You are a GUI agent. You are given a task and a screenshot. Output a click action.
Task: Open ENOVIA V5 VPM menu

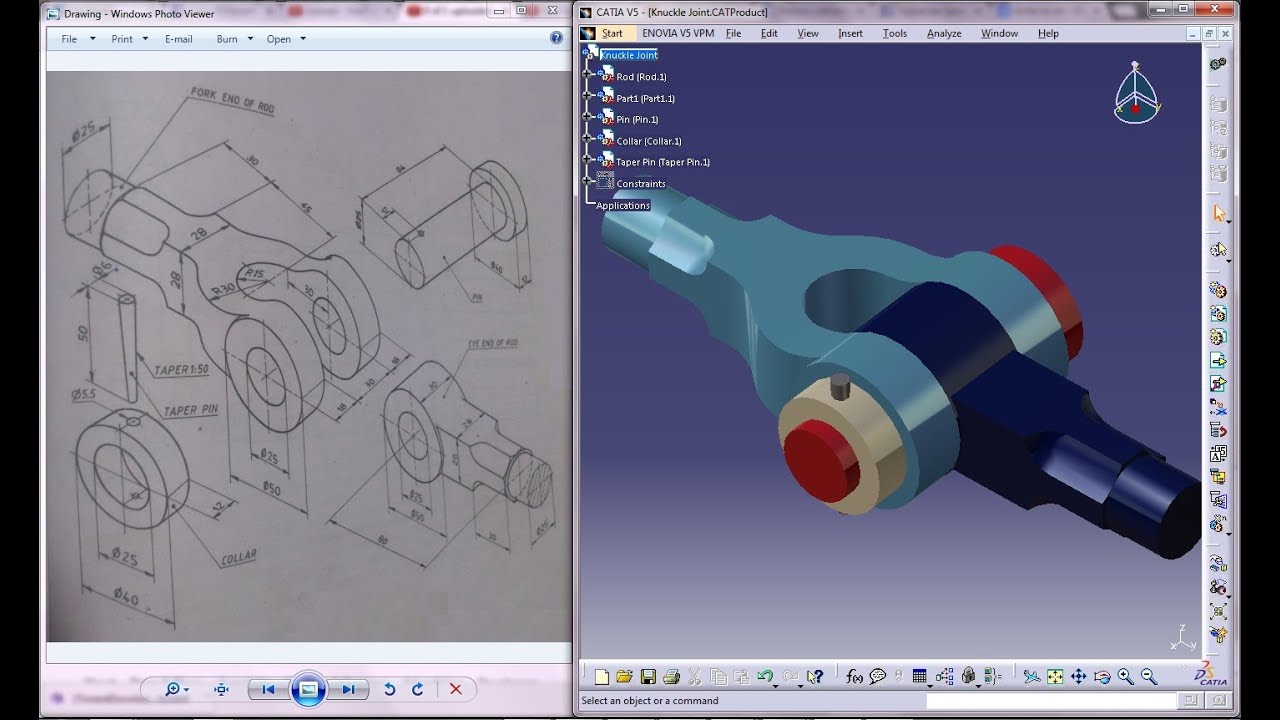click(678, 33)
